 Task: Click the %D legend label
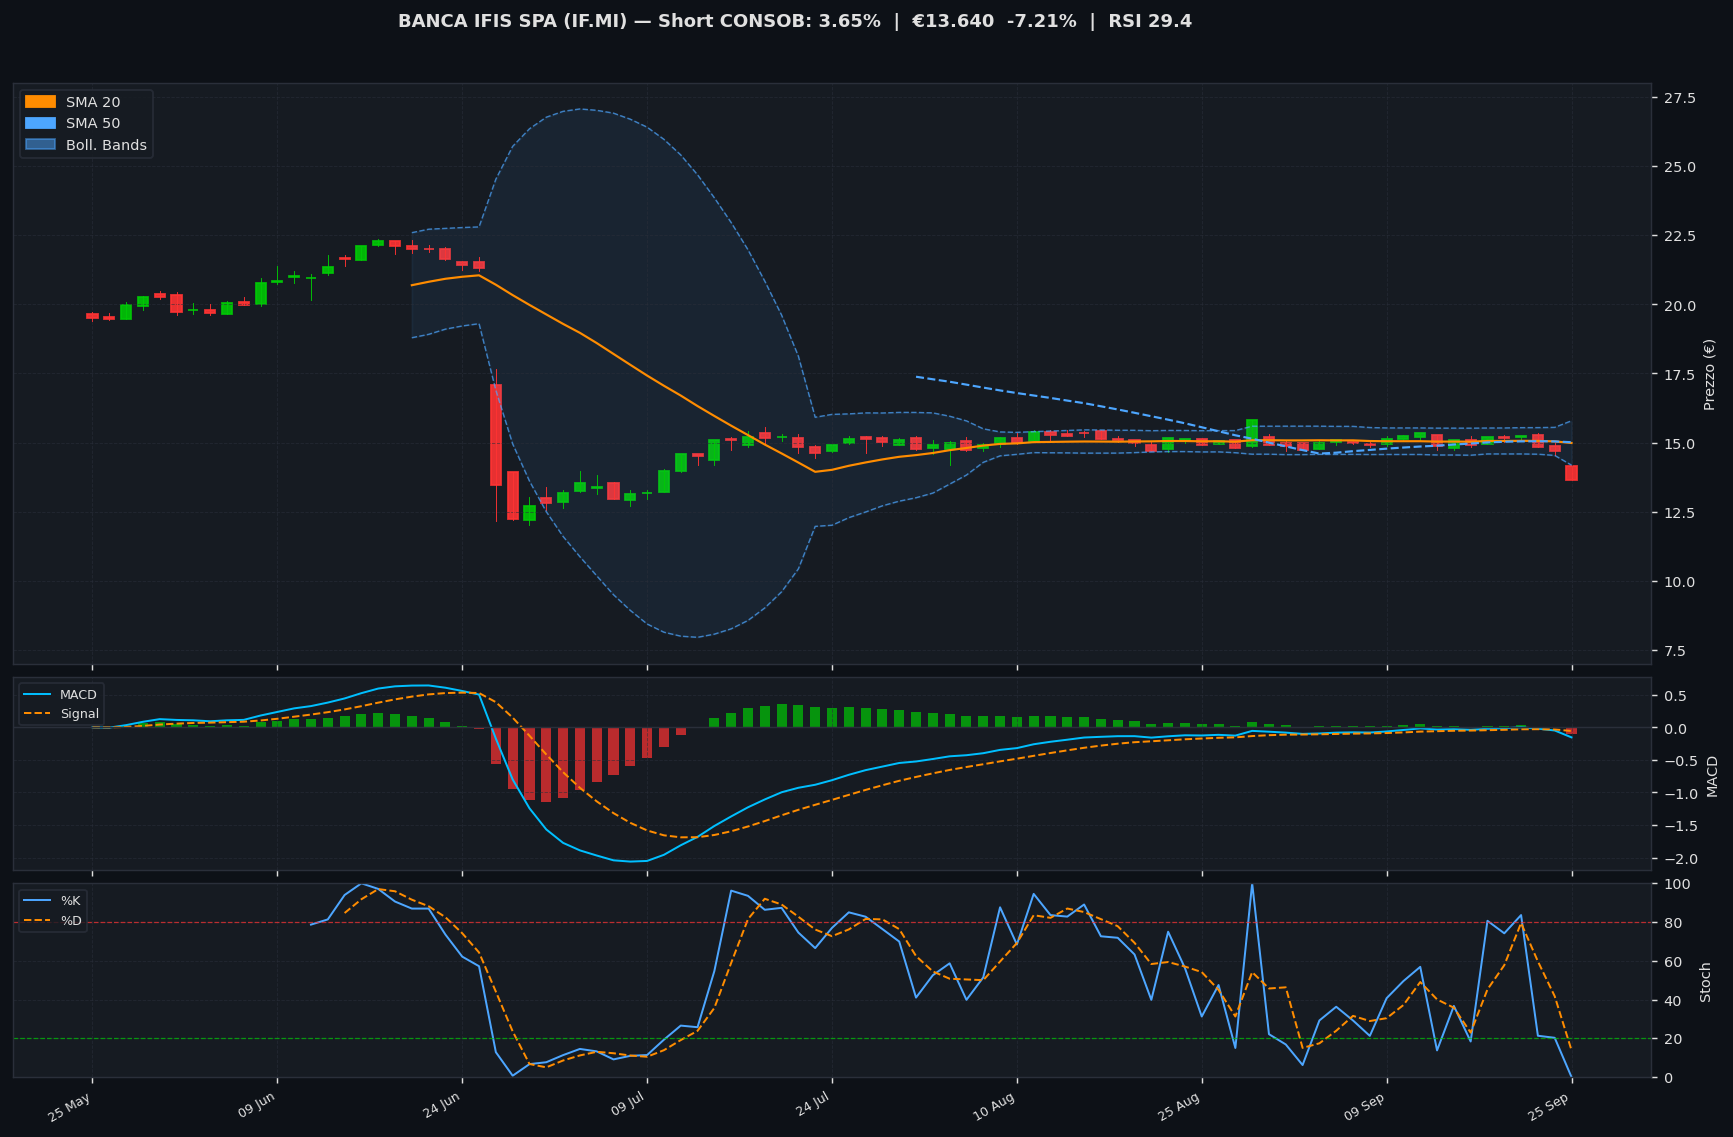tap(70, 920)
